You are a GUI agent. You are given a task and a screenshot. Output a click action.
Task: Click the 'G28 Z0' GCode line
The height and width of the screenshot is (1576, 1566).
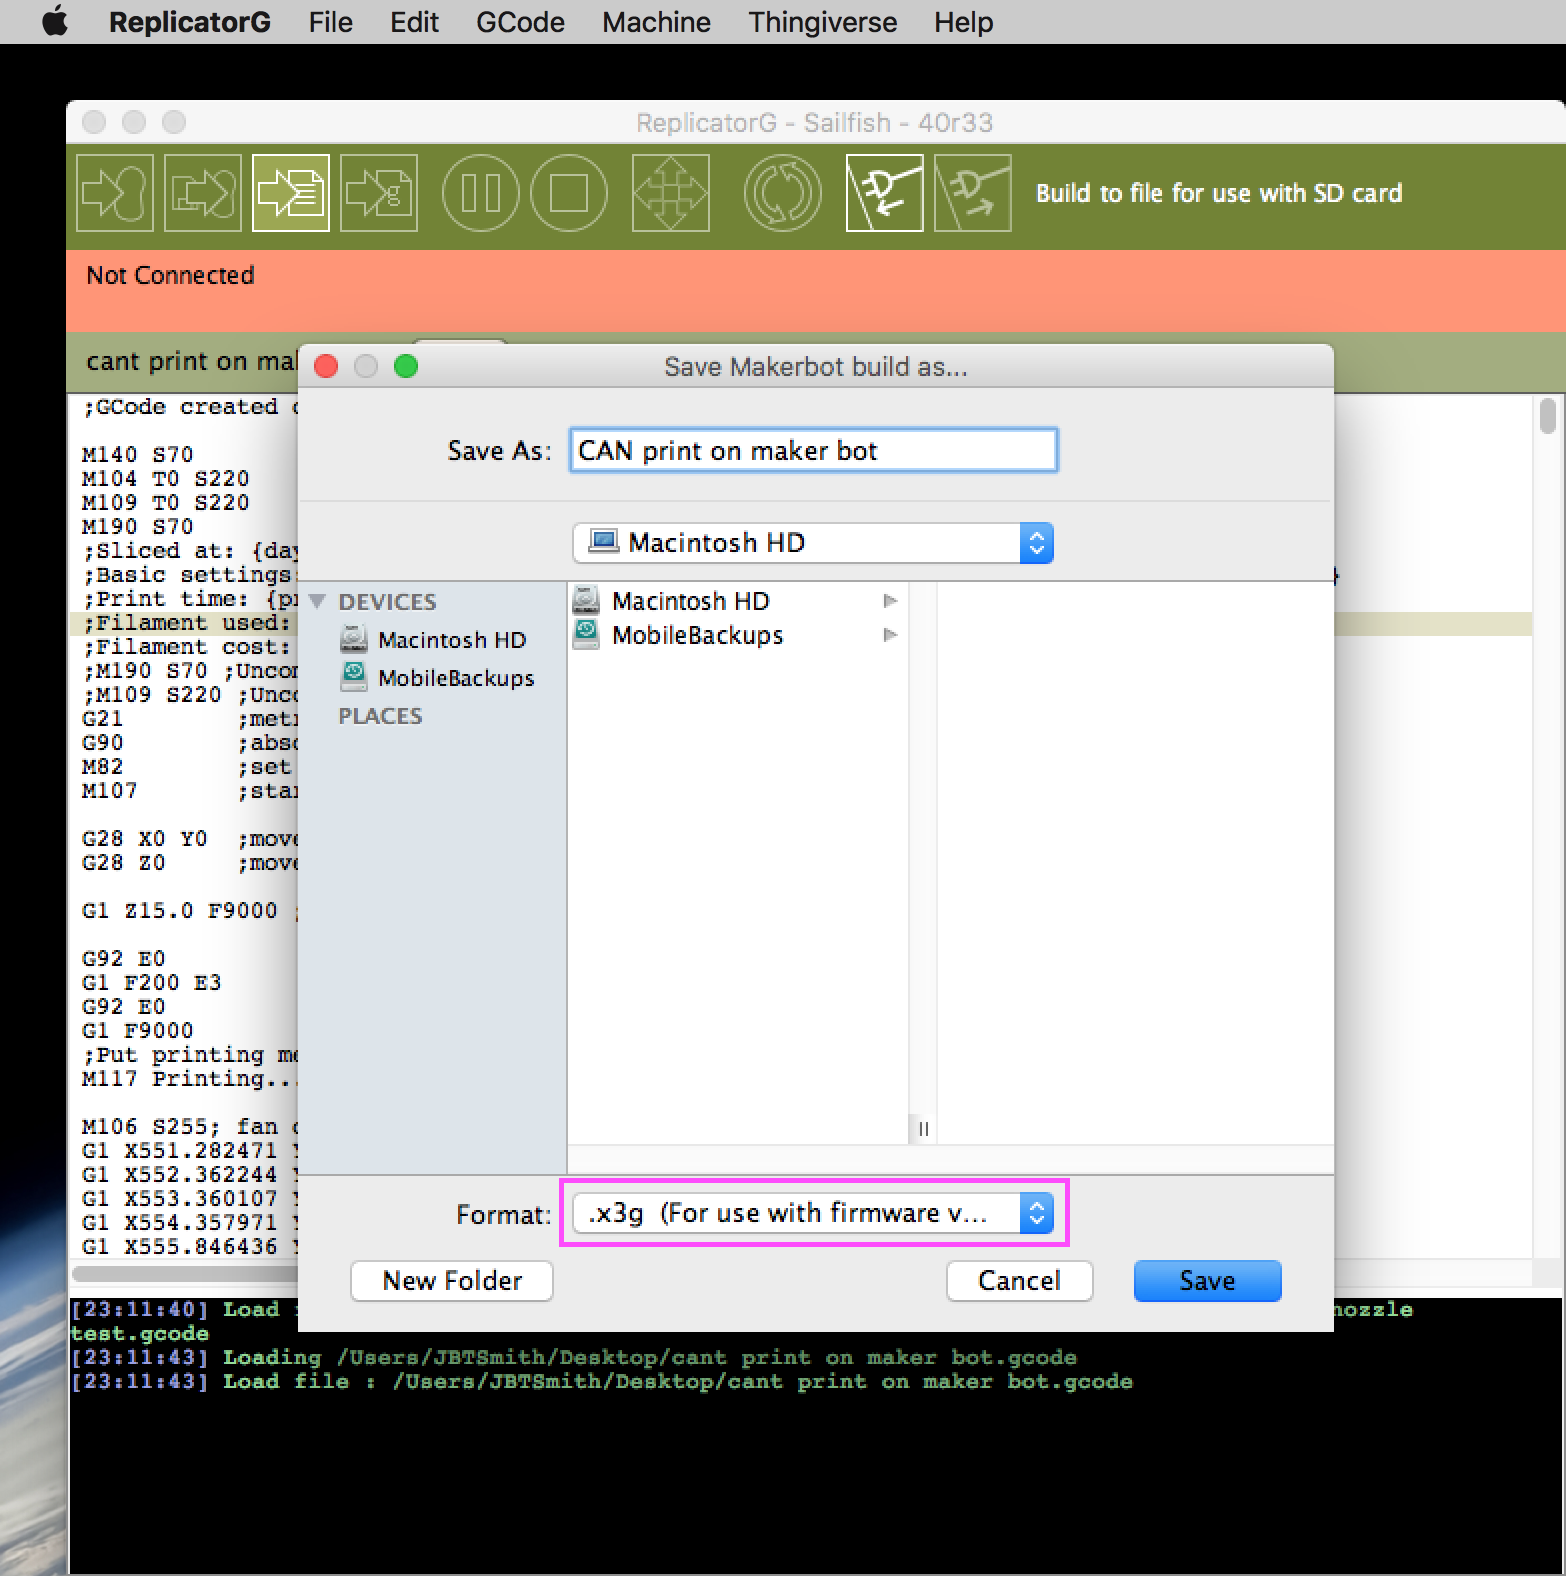pyautogui.click(x=123, y=863)
